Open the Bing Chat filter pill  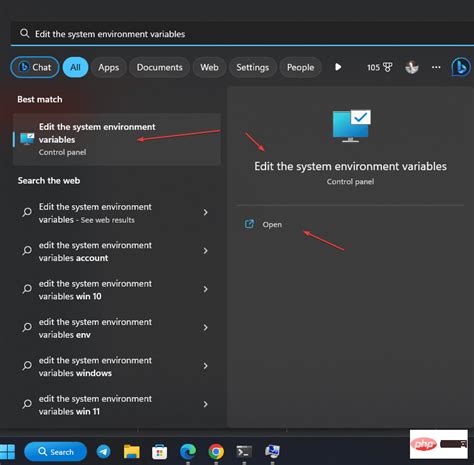35,67
